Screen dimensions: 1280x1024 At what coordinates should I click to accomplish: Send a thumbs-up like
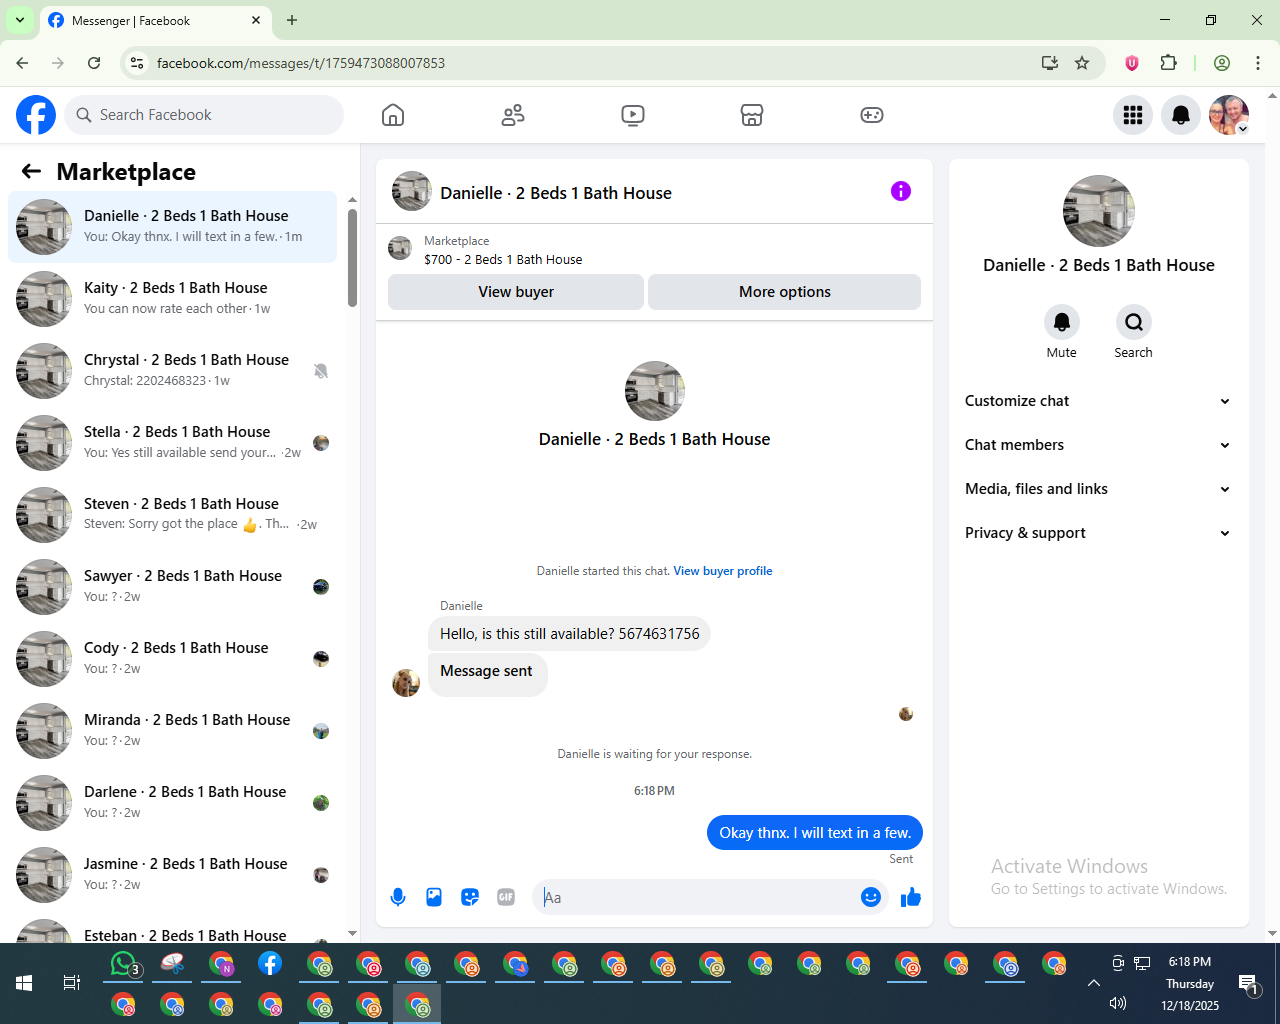[911, 897]
